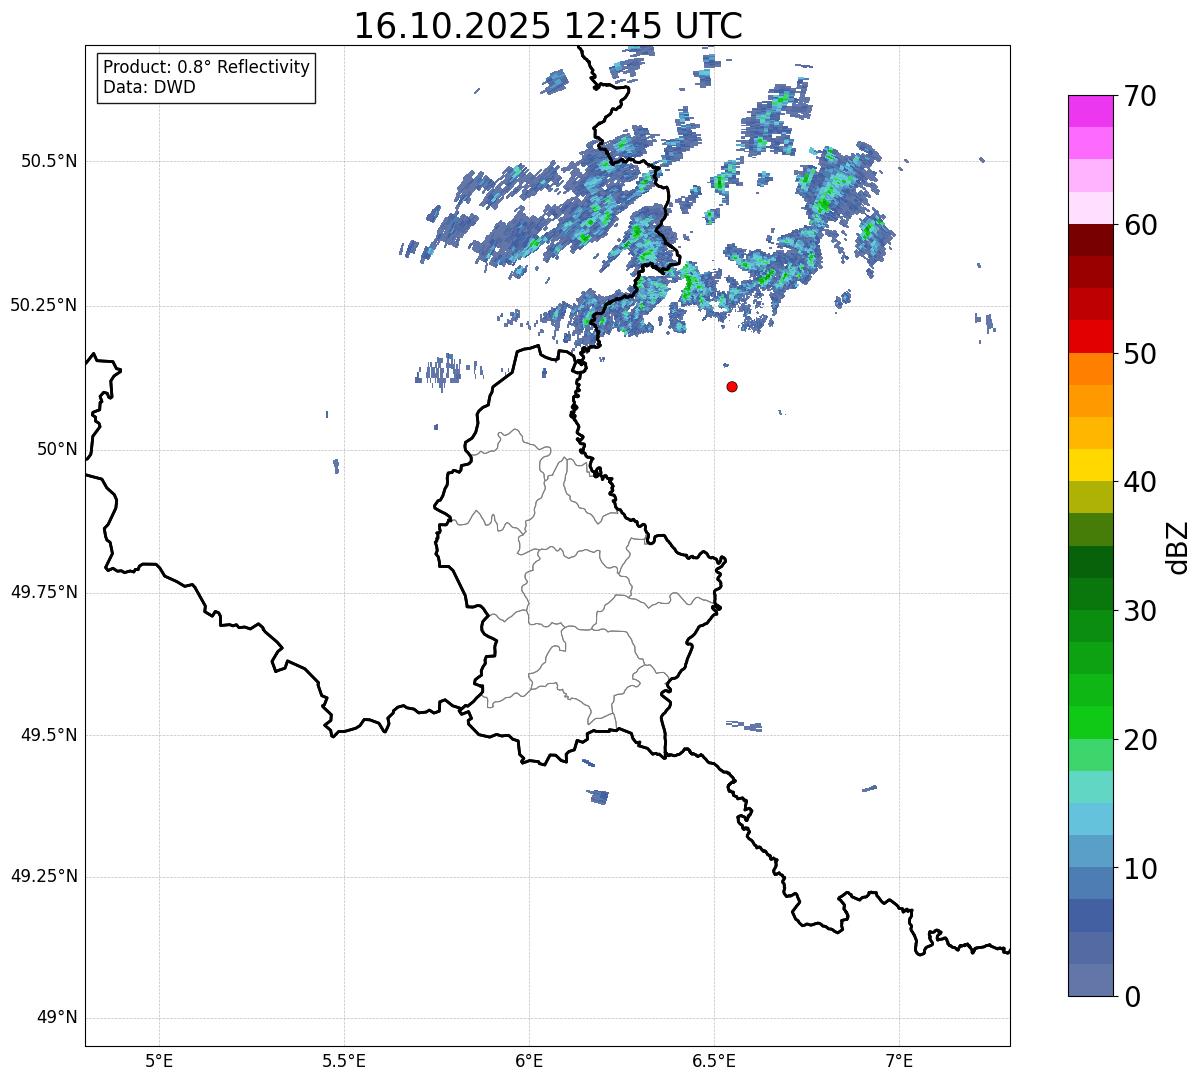Pick the magenta swatch at top of colorbar
Screen dimensions: 1202x1081
click(x=1091, y=111)
